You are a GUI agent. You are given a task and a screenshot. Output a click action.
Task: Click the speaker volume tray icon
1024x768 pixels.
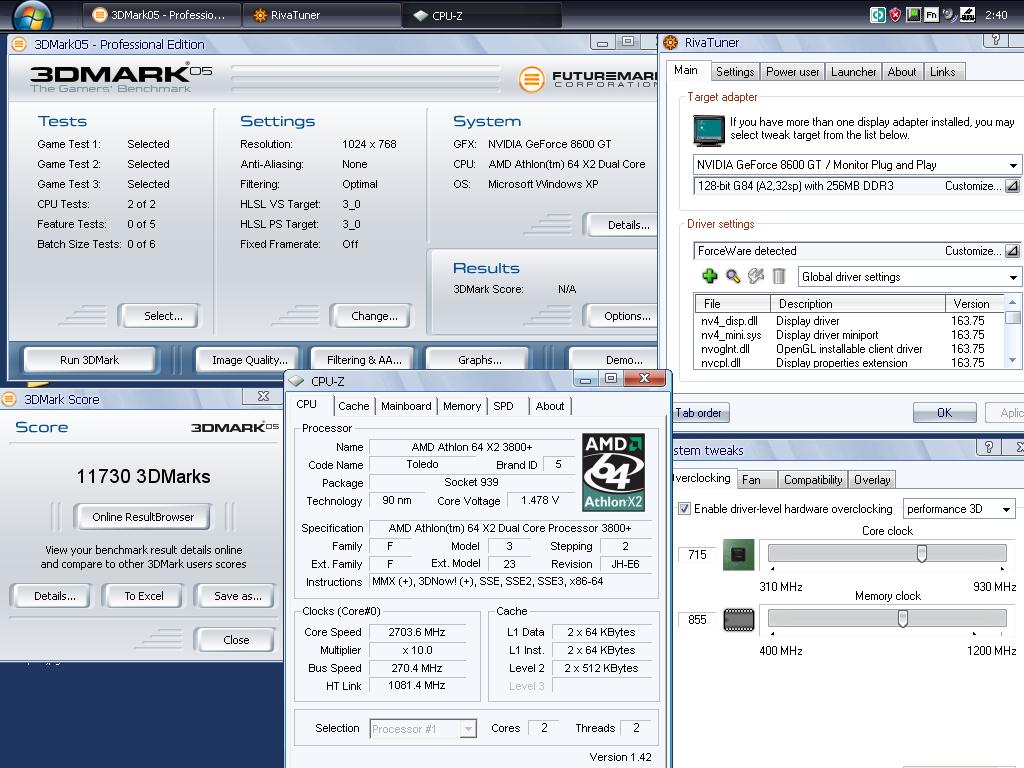tap(949, 14)
